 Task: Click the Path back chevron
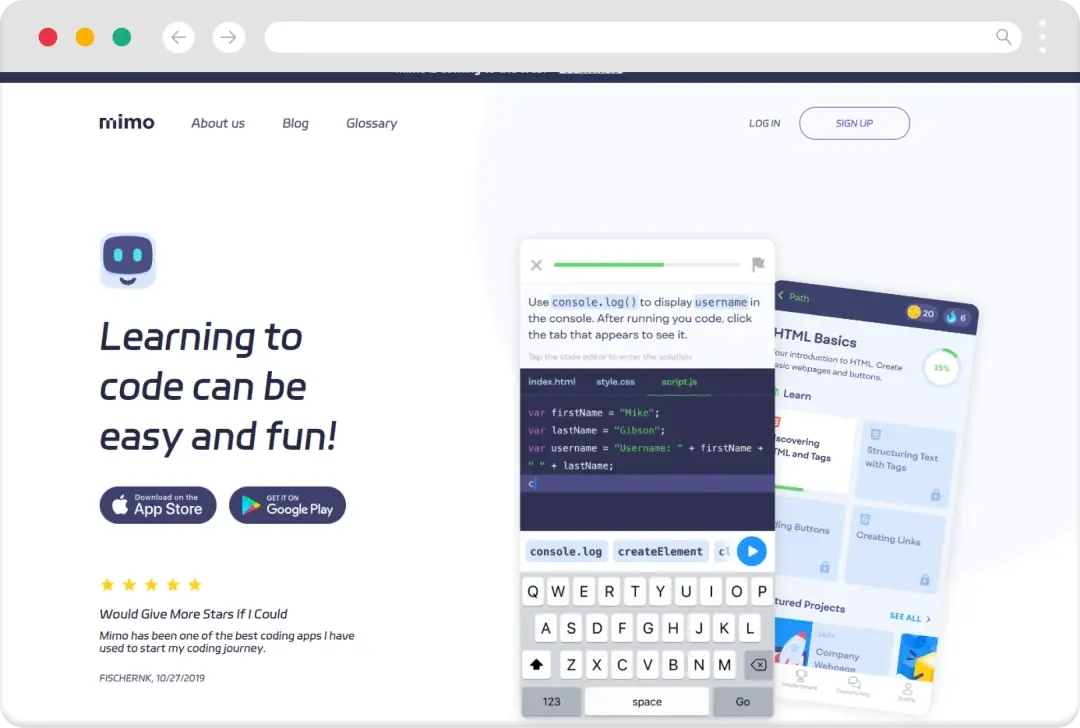(x=781, y=295)
